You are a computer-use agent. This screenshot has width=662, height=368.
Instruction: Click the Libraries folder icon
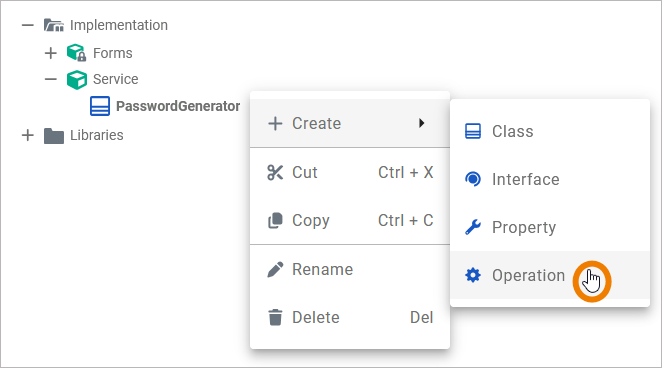(54, 136)
